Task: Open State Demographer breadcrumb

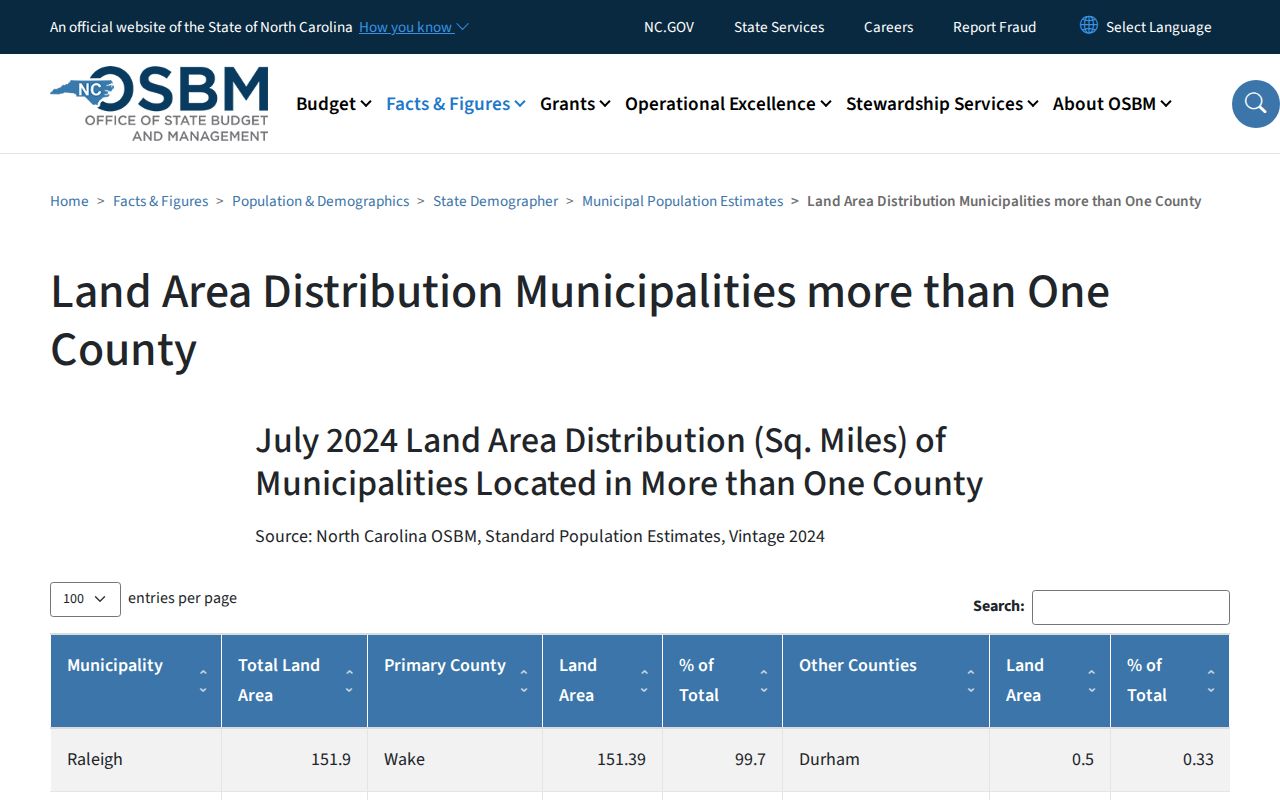Action: coord(496,201)
